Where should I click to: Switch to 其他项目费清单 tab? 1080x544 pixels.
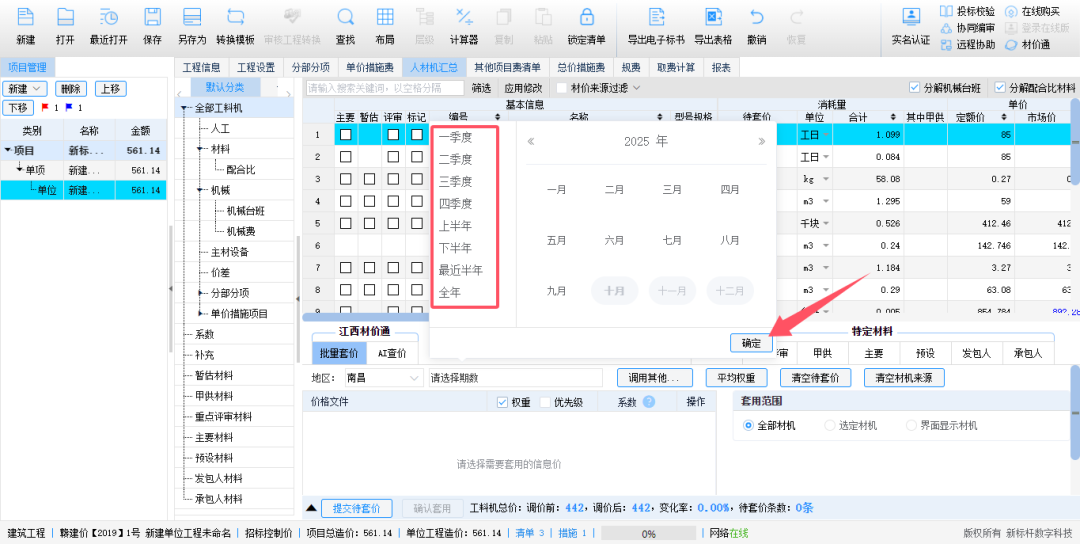tap(507, 67)
